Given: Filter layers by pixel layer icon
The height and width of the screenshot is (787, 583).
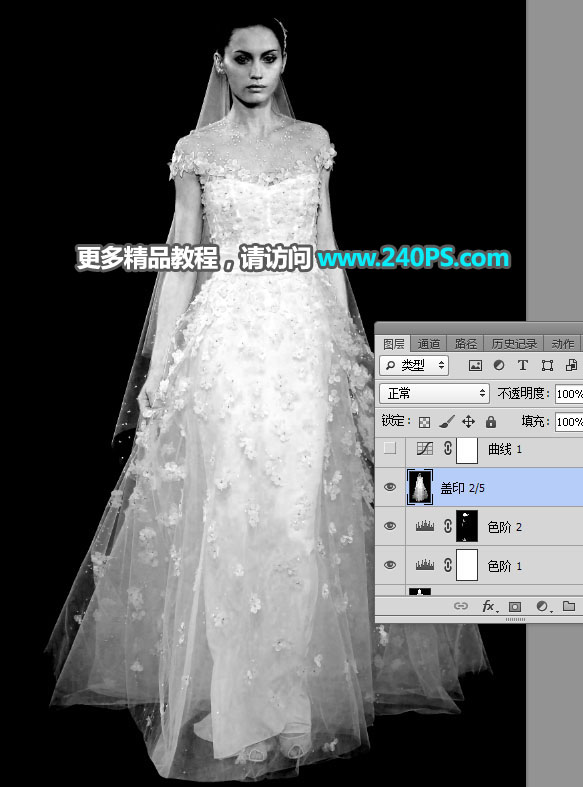Looking at the screenshot, I should 475,365.
